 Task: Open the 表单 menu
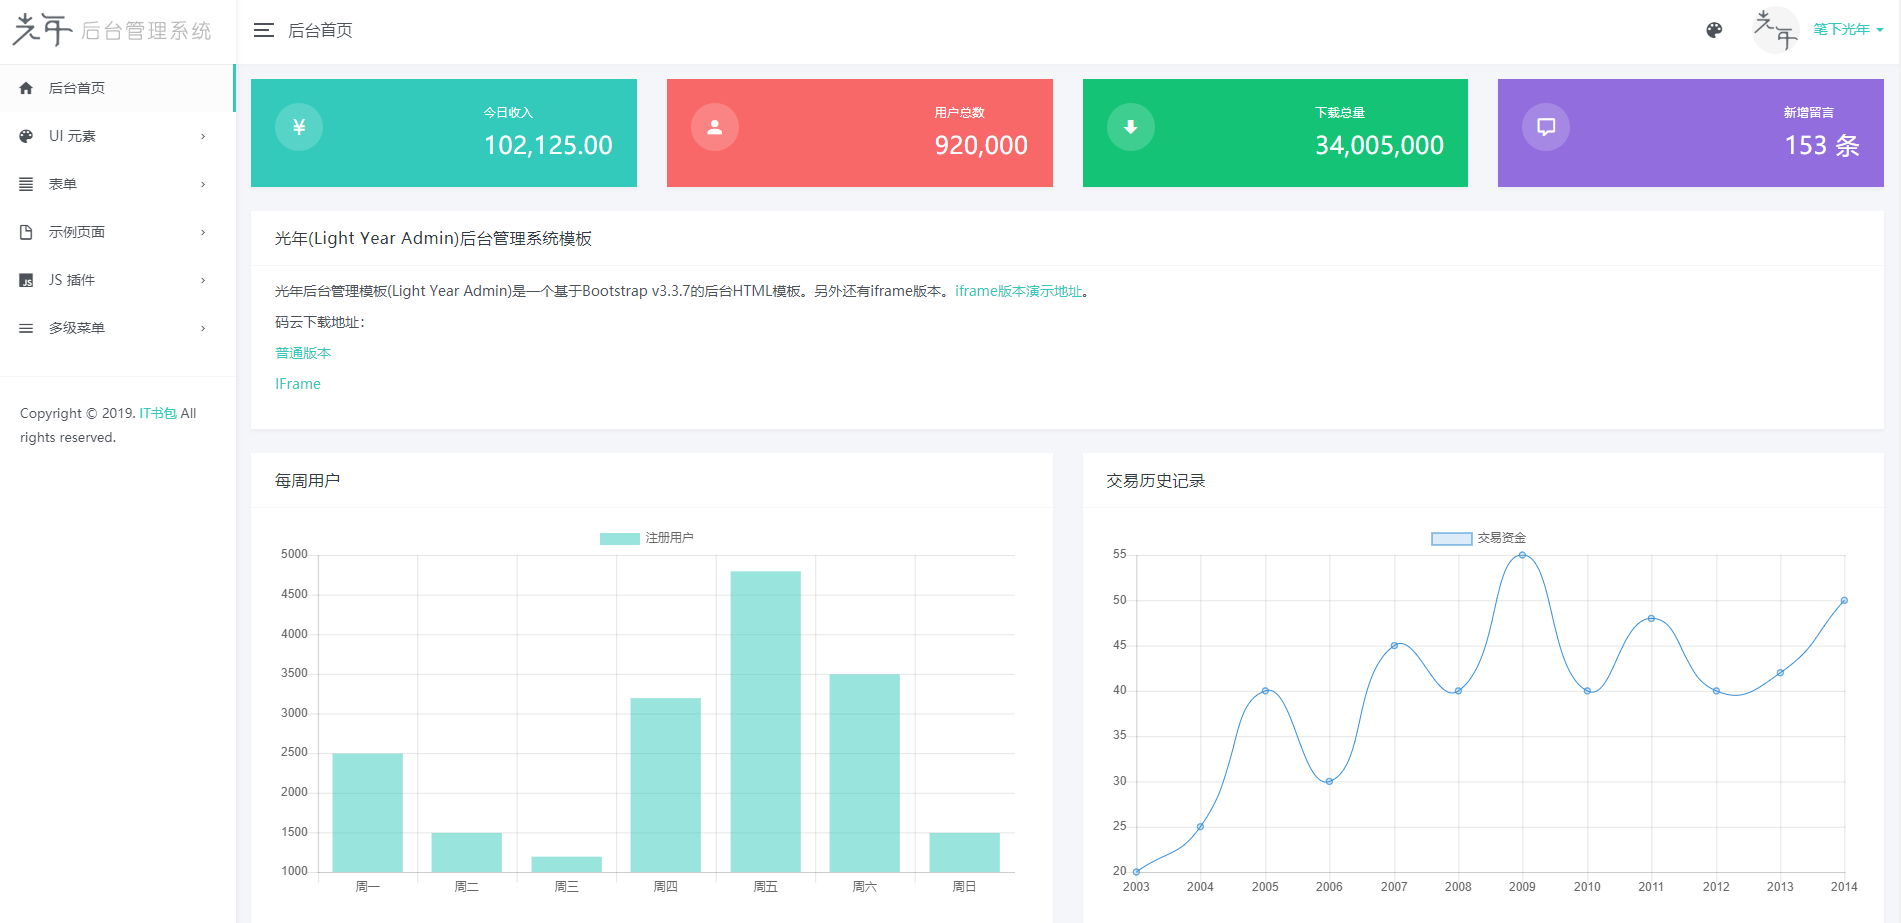(x=116, y=184)
